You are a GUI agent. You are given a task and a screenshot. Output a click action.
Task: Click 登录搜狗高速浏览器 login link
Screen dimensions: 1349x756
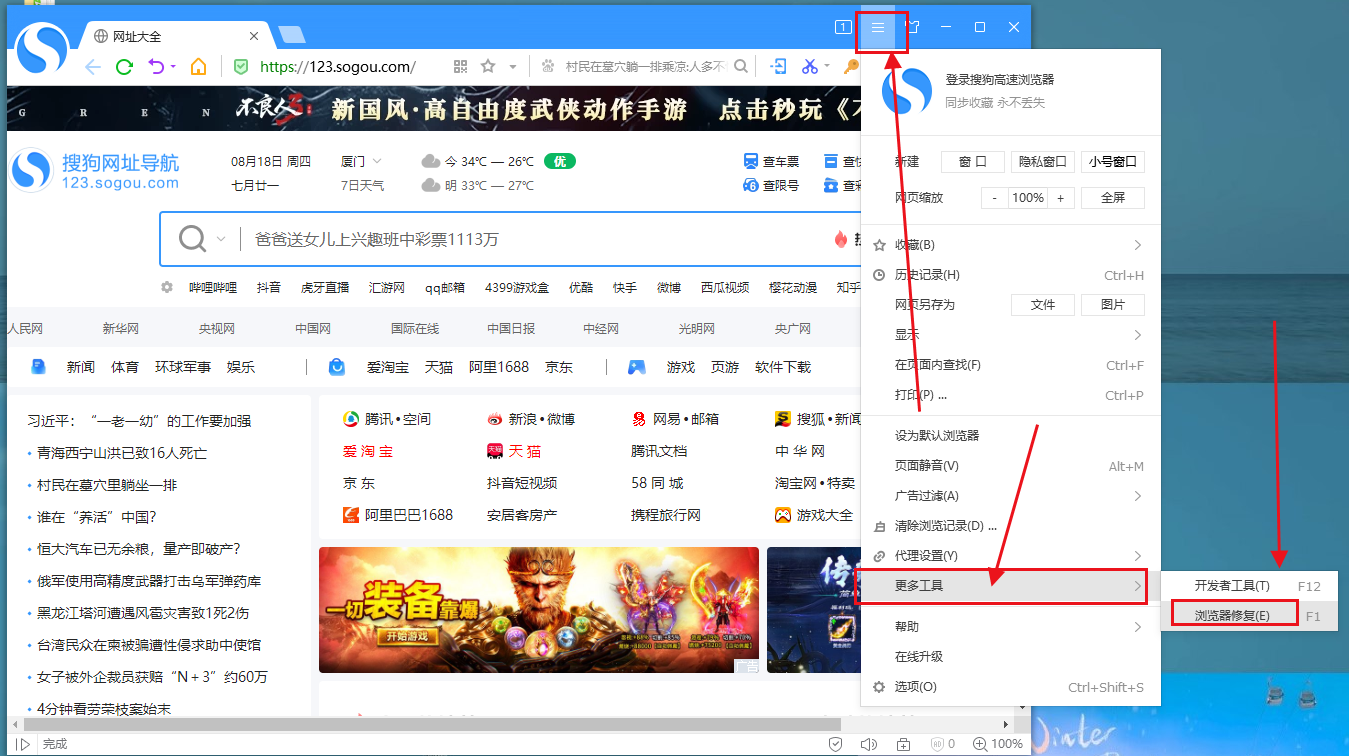1000,80
